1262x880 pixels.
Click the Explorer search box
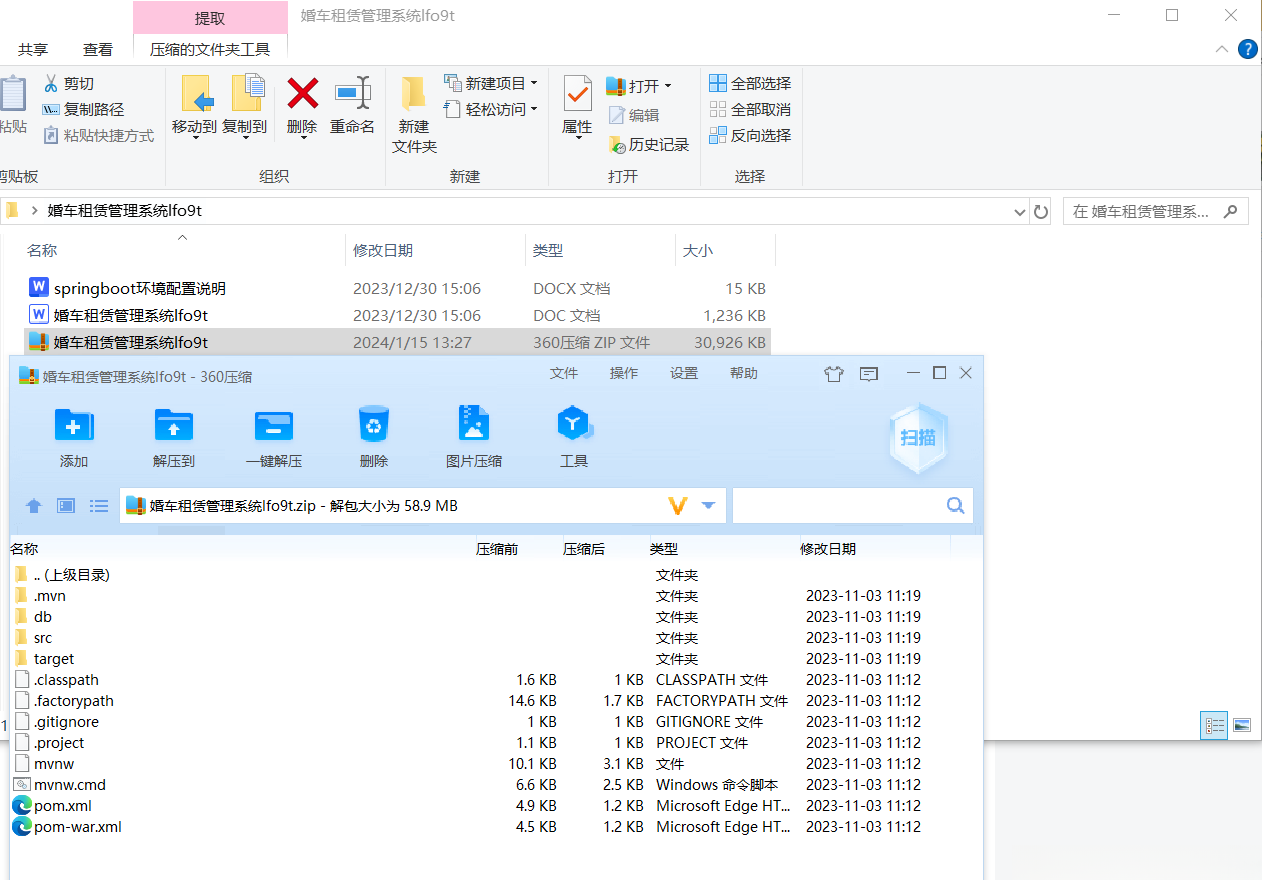[1155, 212]
